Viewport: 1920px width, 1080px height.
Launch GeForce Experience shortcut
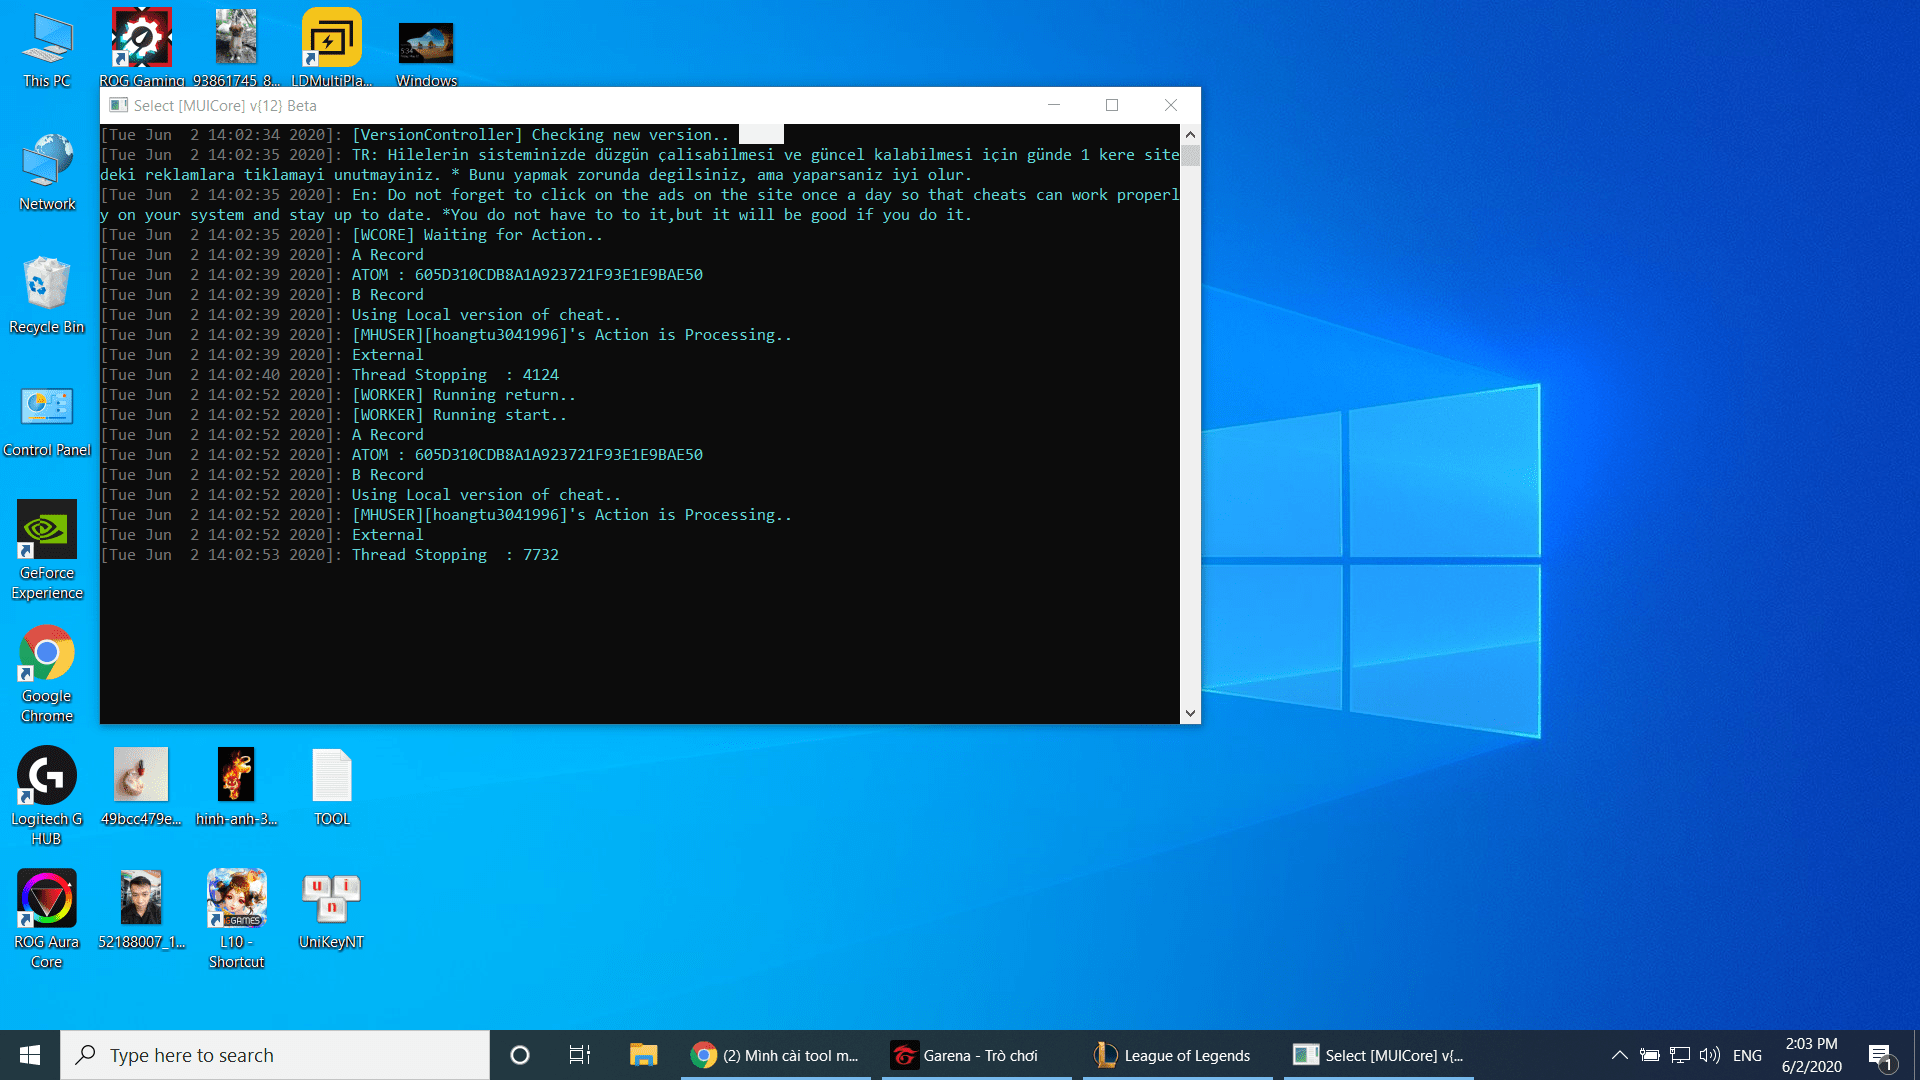tap(47, 550)
